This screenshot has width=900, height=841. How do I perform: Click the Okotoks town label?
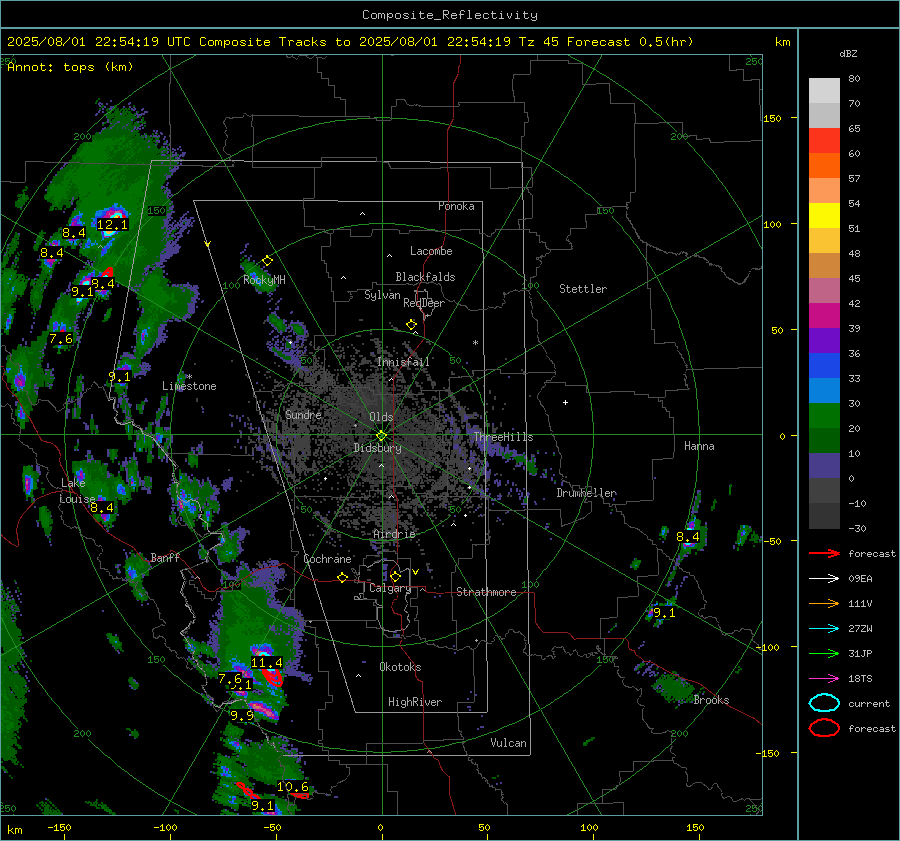[x=400, y=667]
